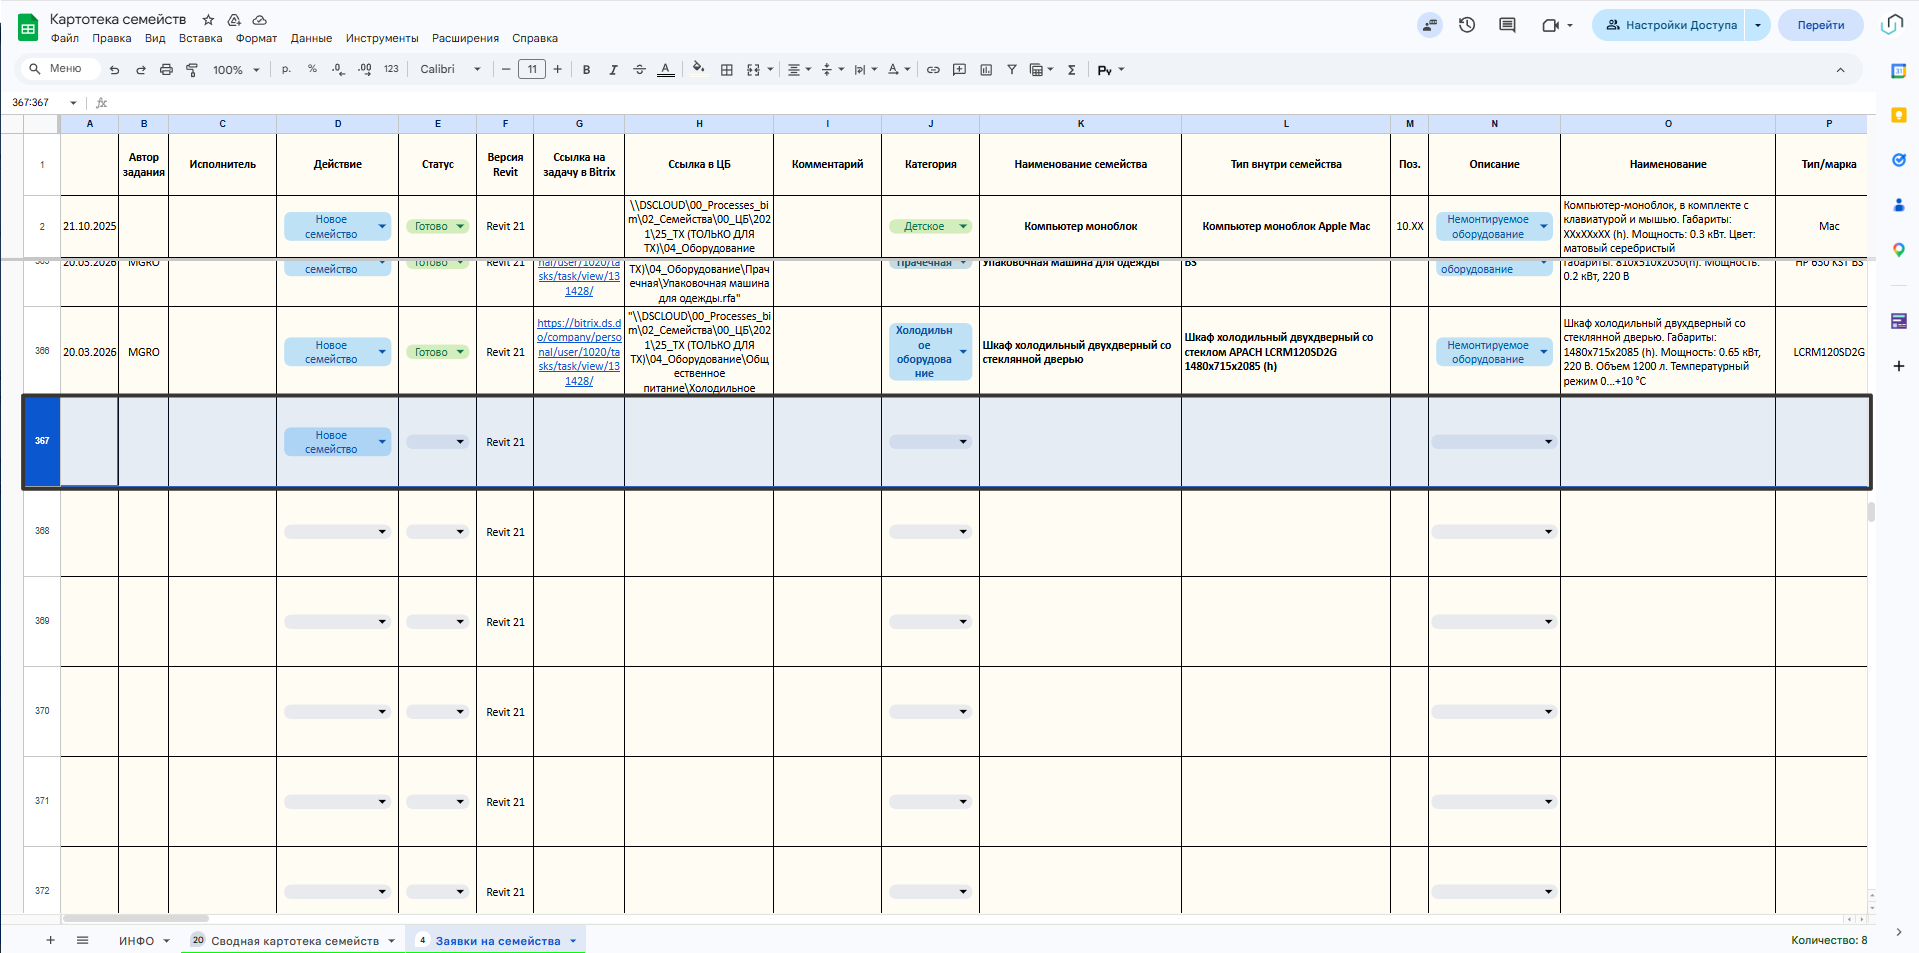Click the font size input field
This screenshot has height=953, width=1919.
(x=532, y=70)
